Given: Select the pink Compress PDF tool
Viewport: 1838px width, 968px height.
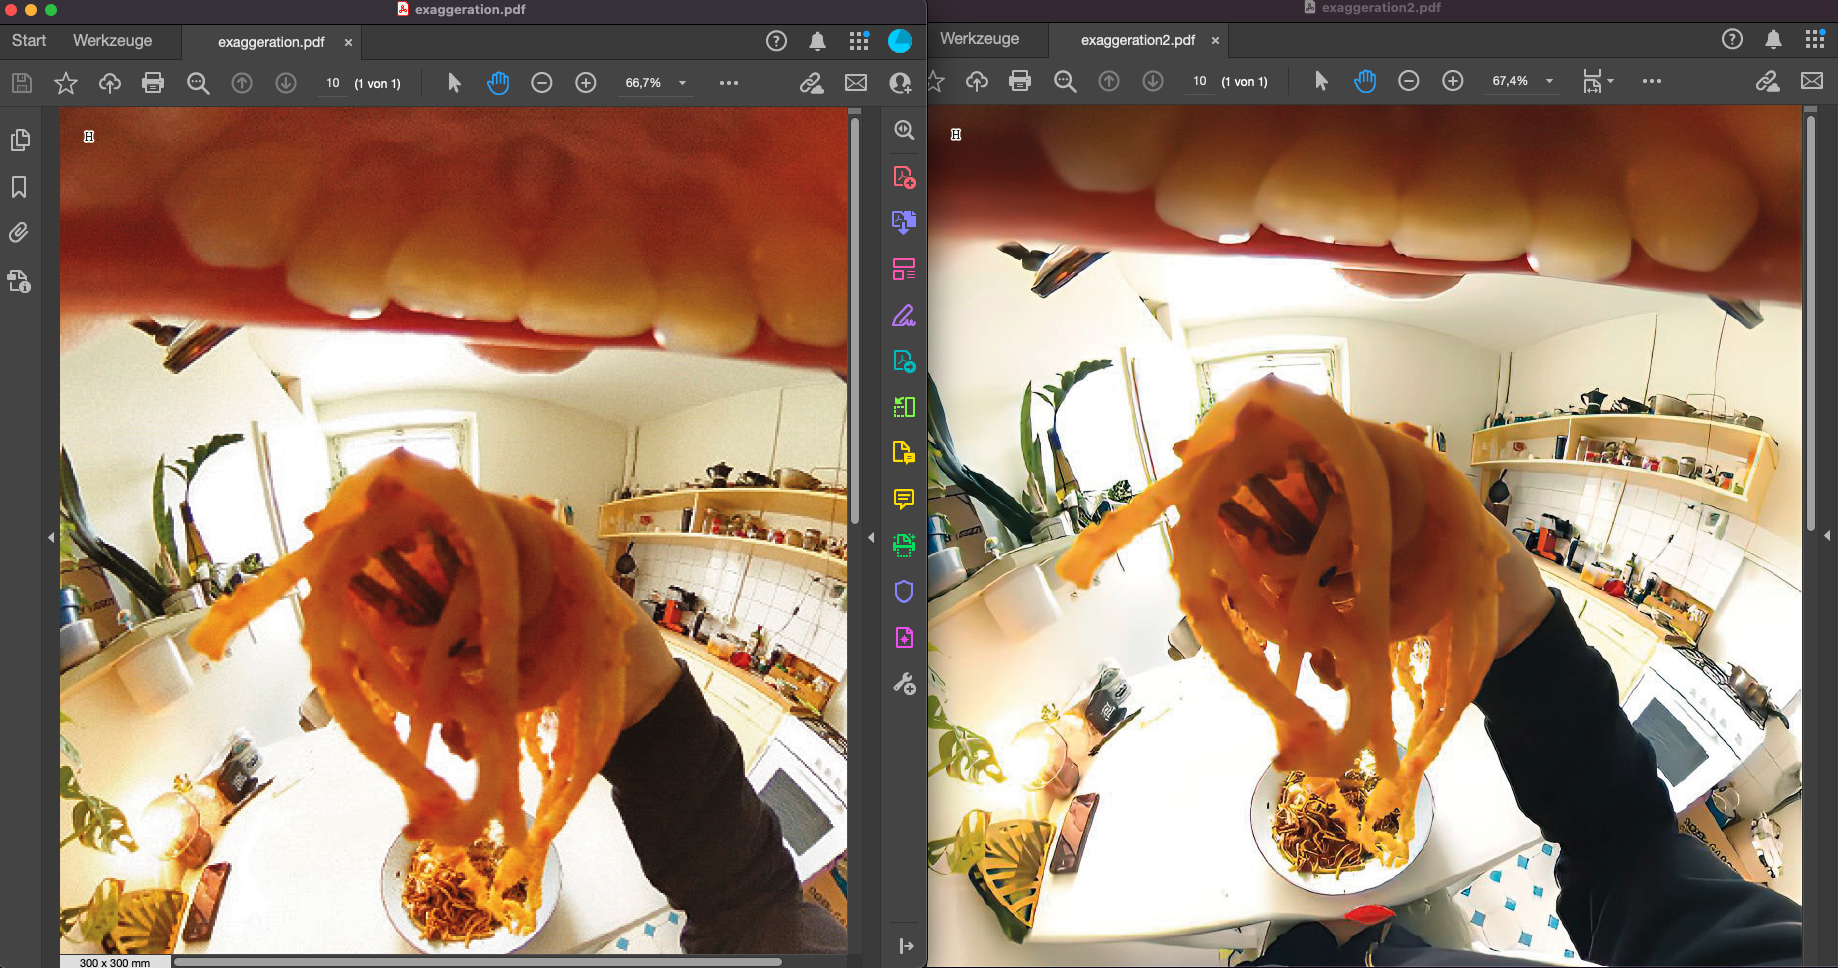Looking at the screenshot, I should point(904,638).
